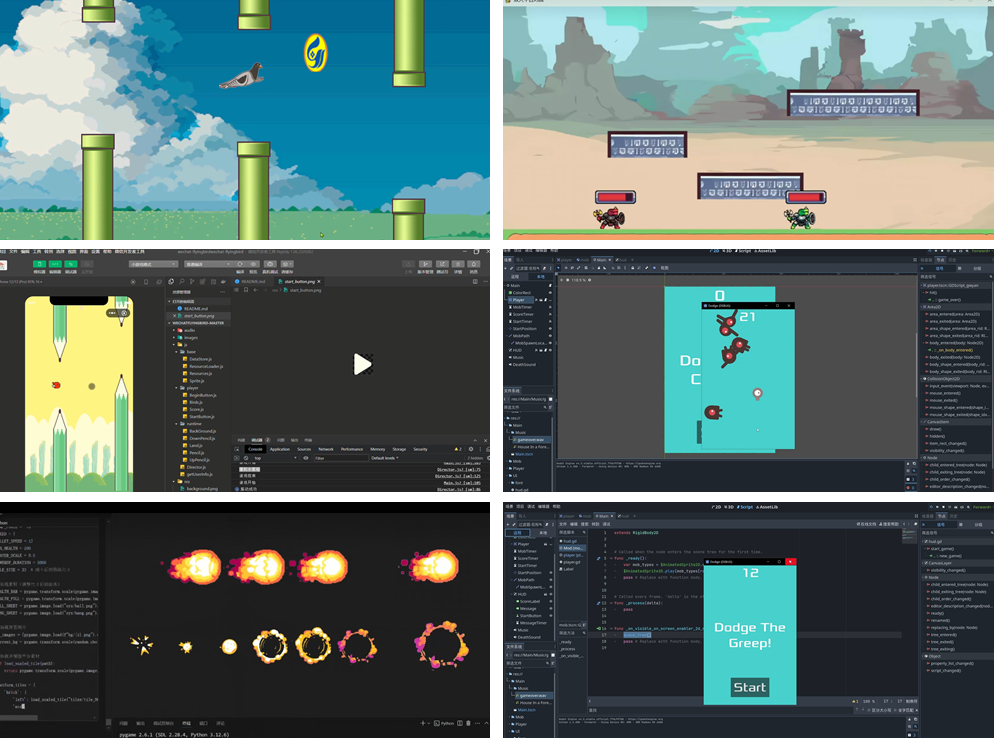The width and height of the screenshot is (994, 738).
Task: Open the Default levels dropdown in console
Action: (385, 458)
